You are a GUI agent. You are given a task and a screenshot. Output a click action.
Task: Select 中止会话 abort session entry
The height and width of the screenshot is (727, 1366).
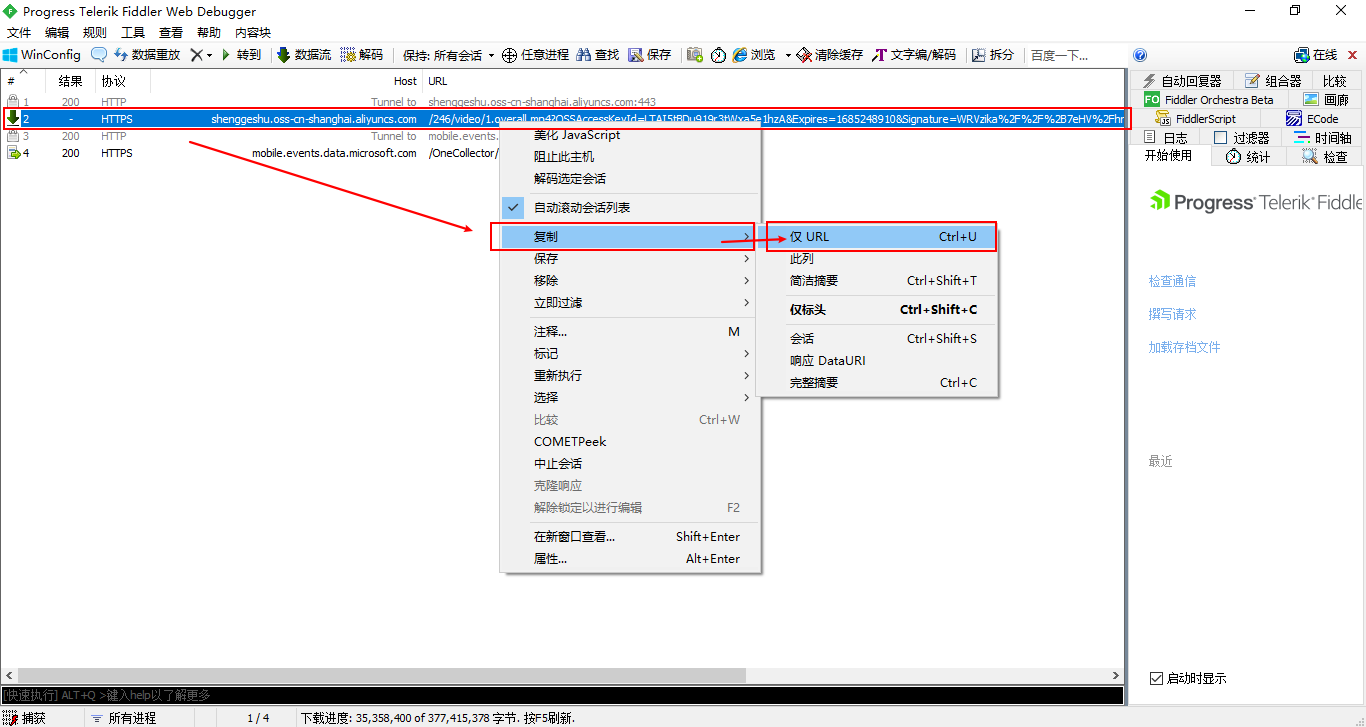[630, 464]
